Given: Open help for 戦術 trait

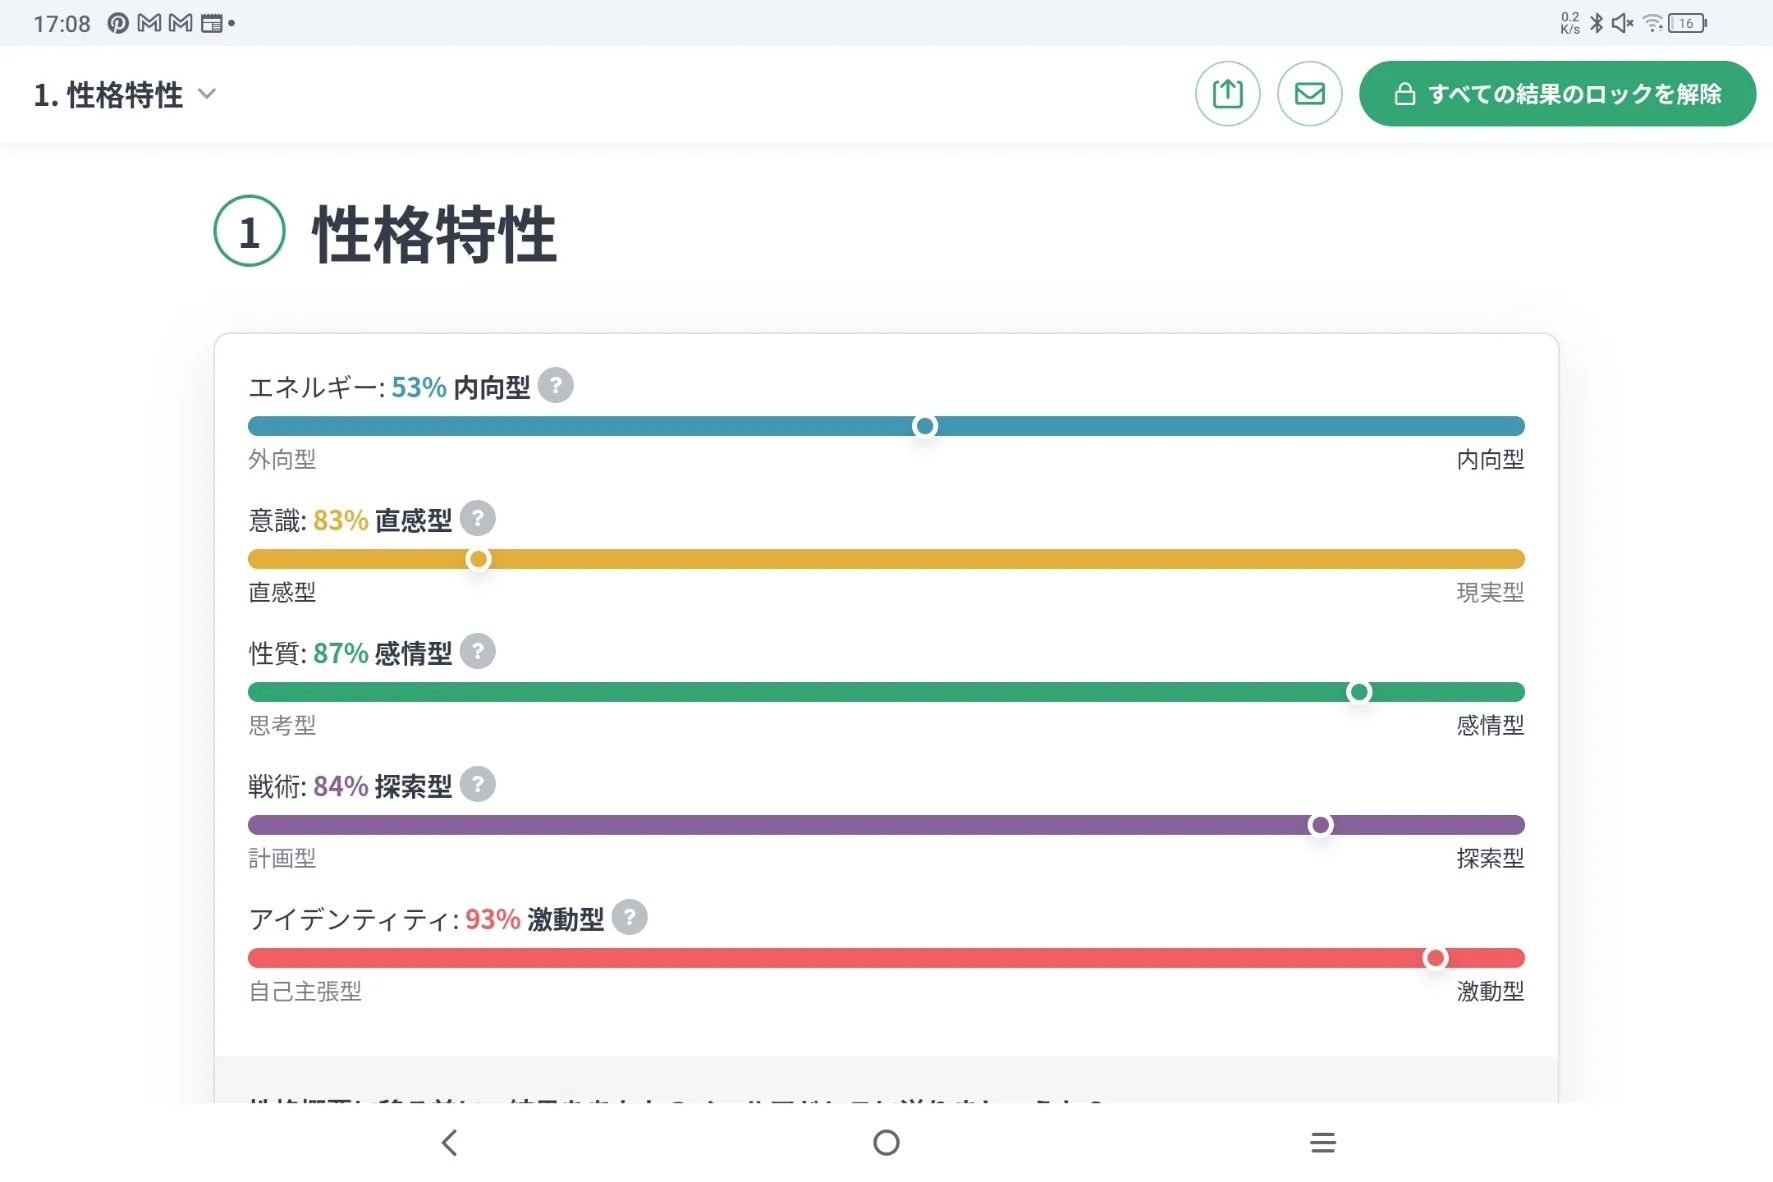Looking at the screenshot, I should [x=478, y=784].
